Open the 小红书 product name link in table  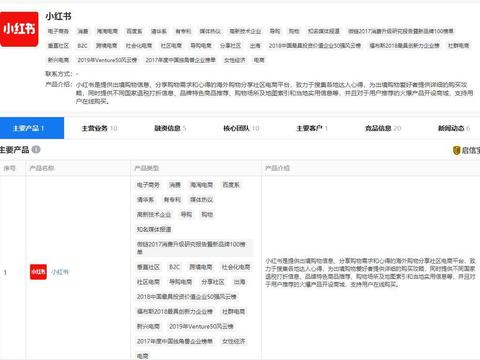point(60,272)
